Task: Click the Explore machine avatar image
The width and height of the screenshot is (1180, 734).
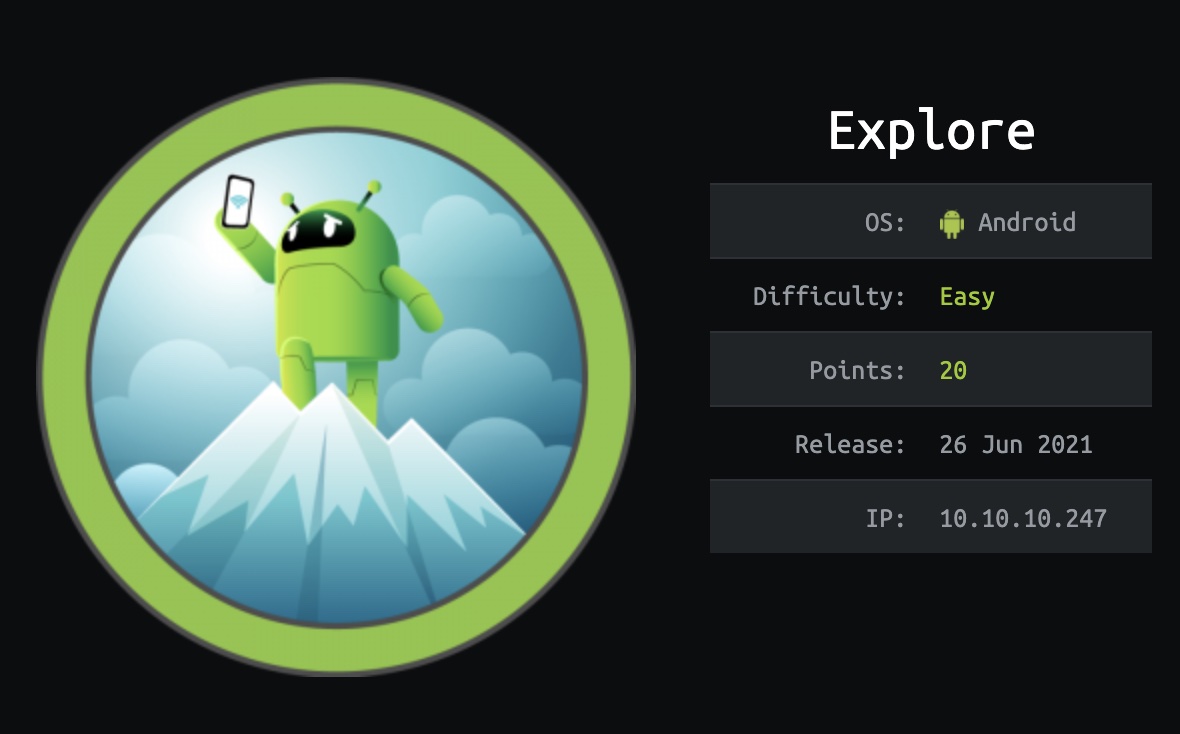Action: coord(336,377)
